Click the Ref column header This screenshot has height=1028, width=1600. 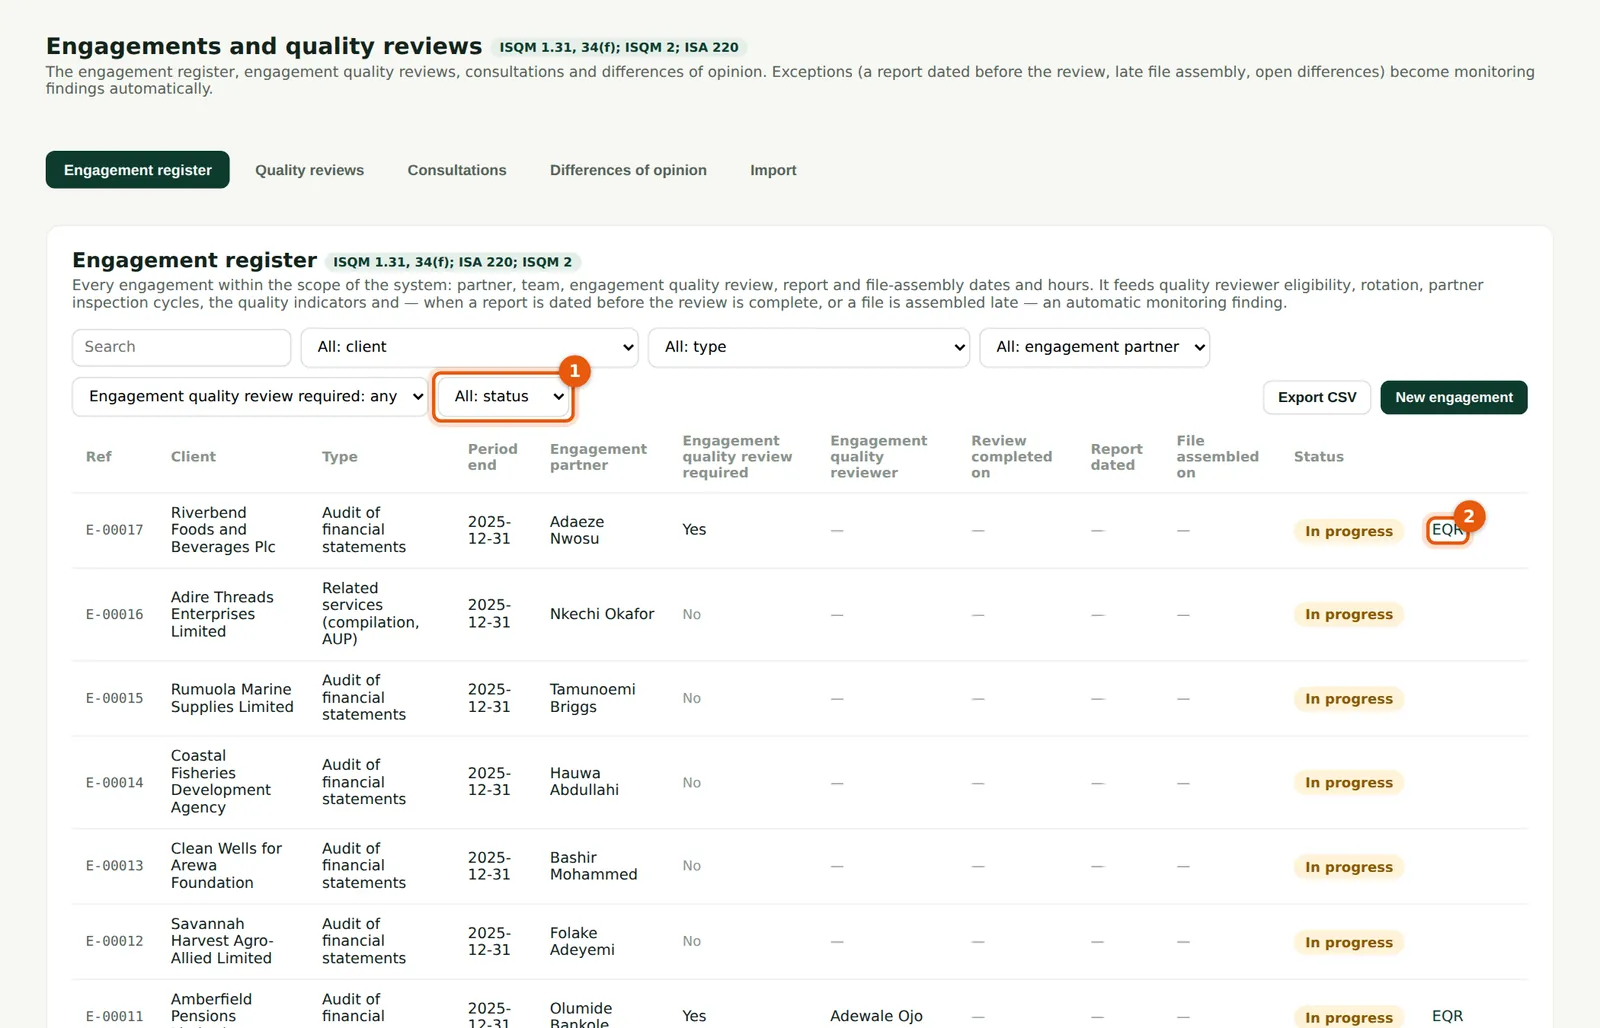pyautogui.click(x=99, y=457)
